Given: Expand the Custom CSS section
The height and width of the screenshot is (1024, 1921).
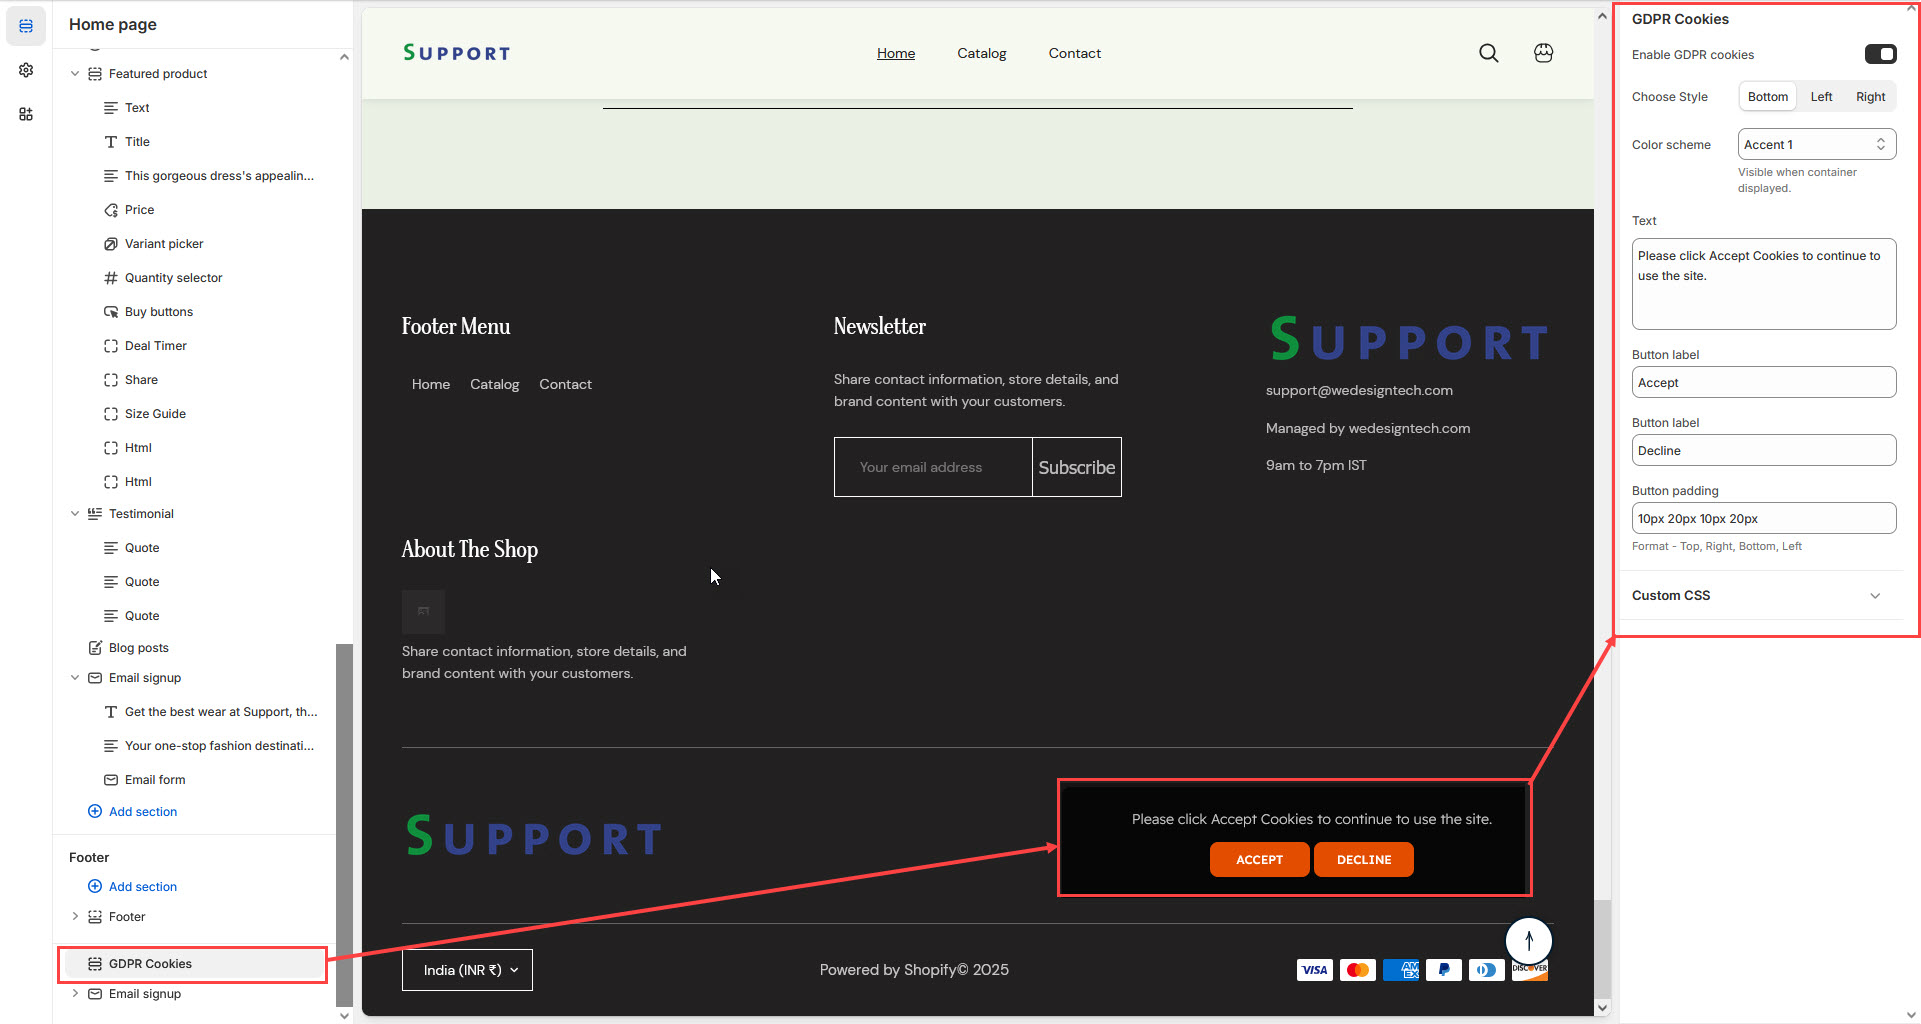Looking at the screenshot, I should coord(1874,596).
